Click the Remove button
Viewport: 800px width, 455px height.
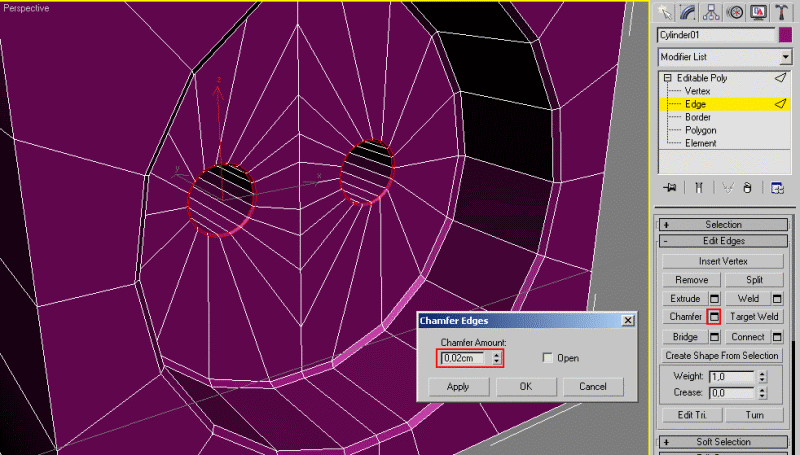[x=691, y=280]
